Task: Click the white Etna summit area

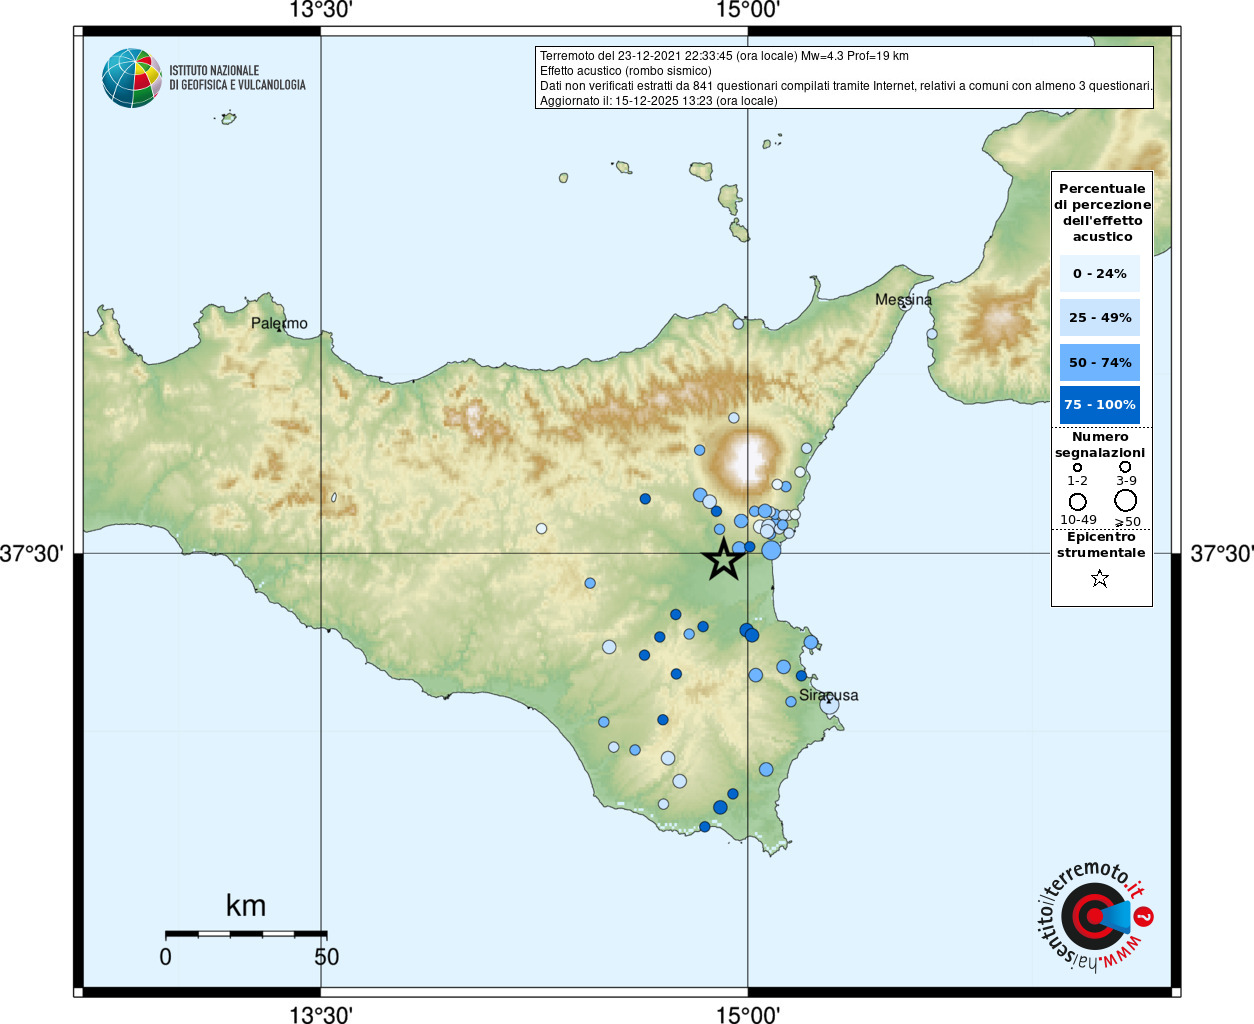Action: (747, 461)
